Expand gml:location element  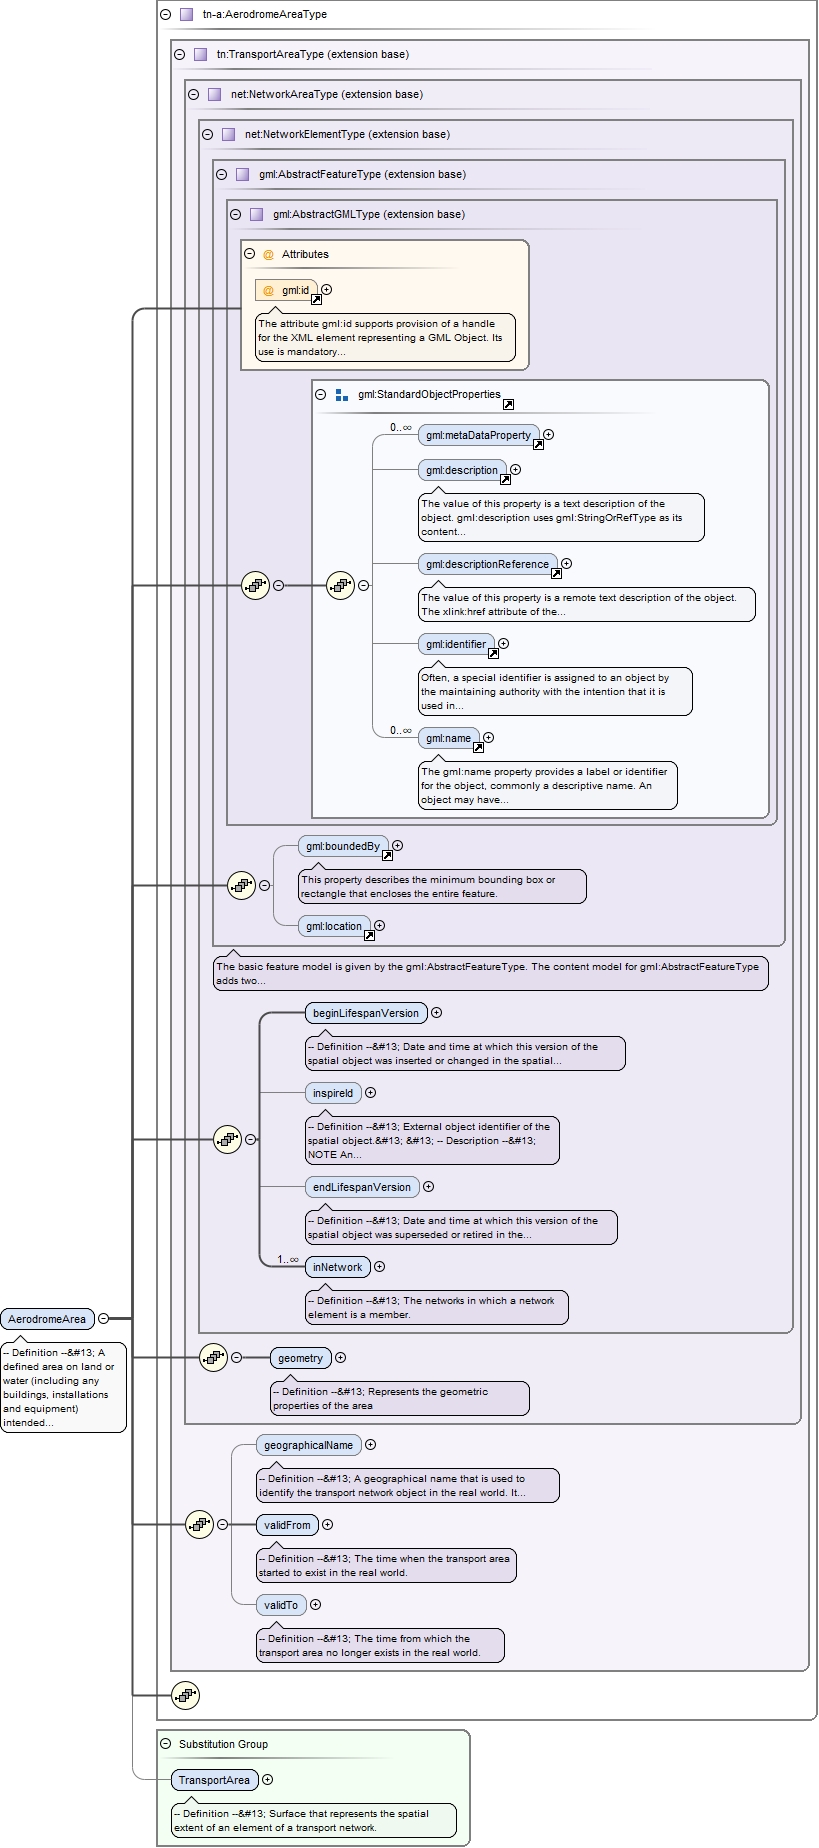(x=379, y=926)
